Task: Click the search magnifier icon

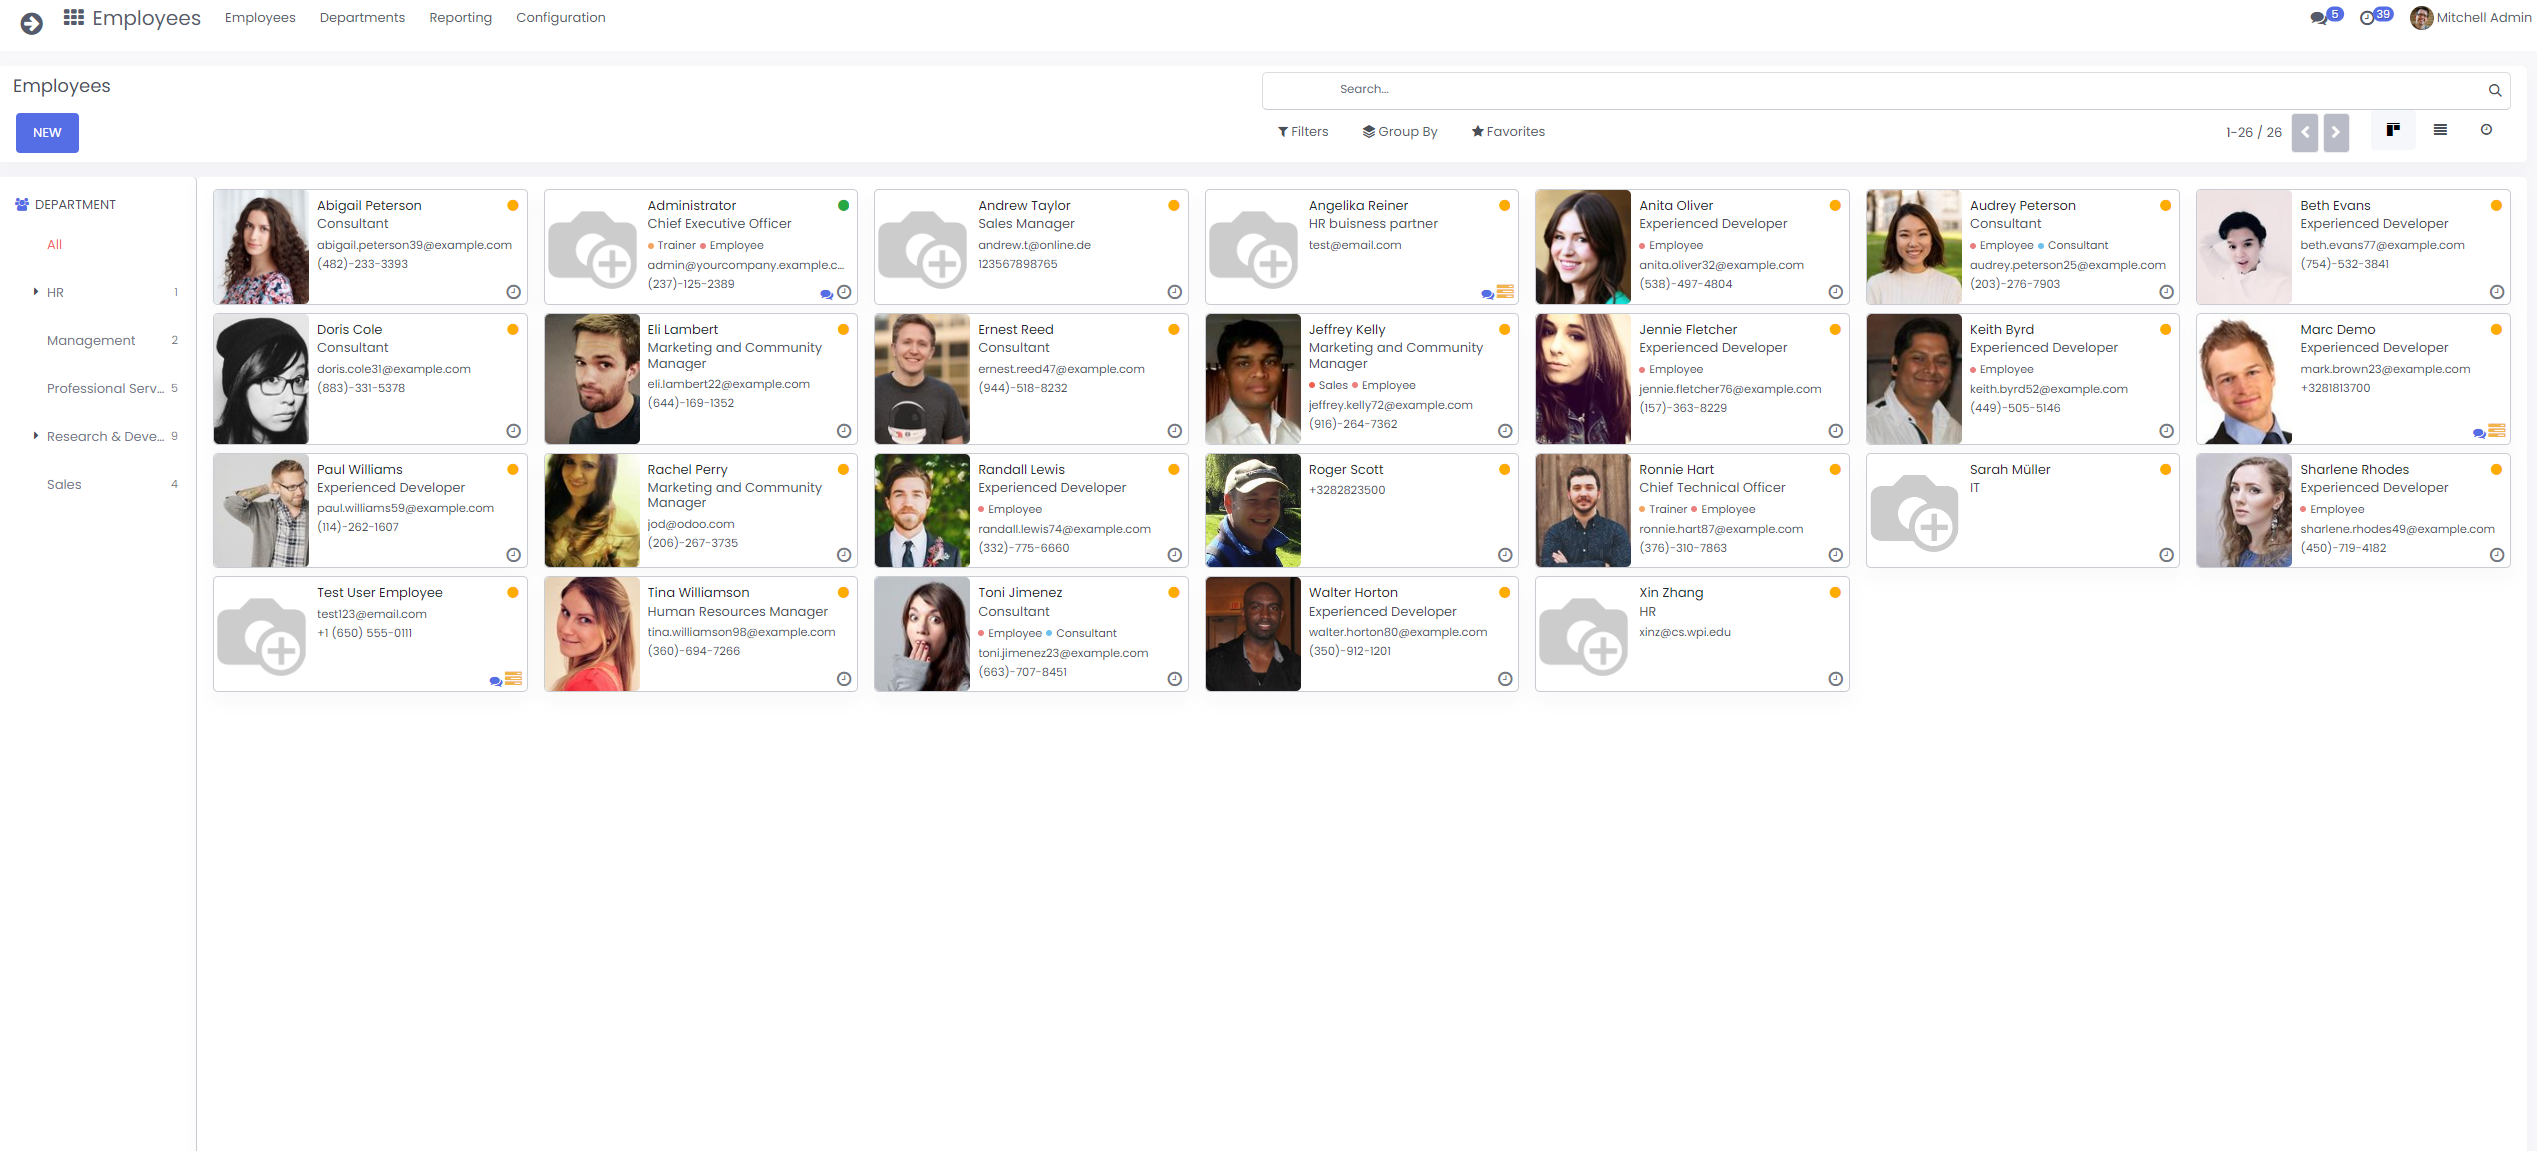Action: point(2495,90)
